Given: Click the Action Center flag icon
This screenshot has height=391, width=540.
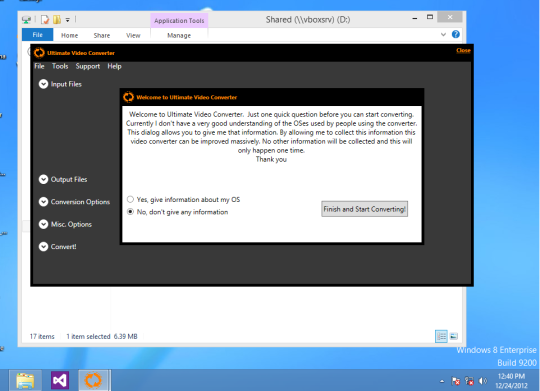Looking at the screenshot, I should 456,381.
